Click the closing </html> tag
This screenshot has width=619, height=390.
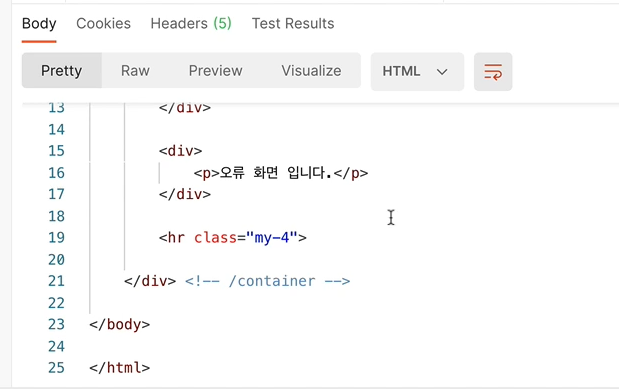(x=120, y=368)
